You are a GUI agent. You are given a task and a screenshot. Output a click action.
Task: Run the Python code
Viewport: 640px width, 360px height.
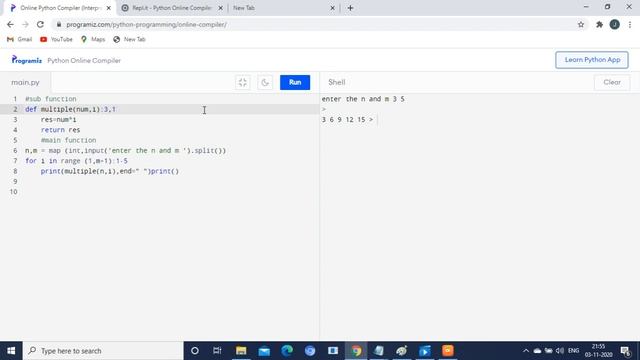tap(295, 82)
